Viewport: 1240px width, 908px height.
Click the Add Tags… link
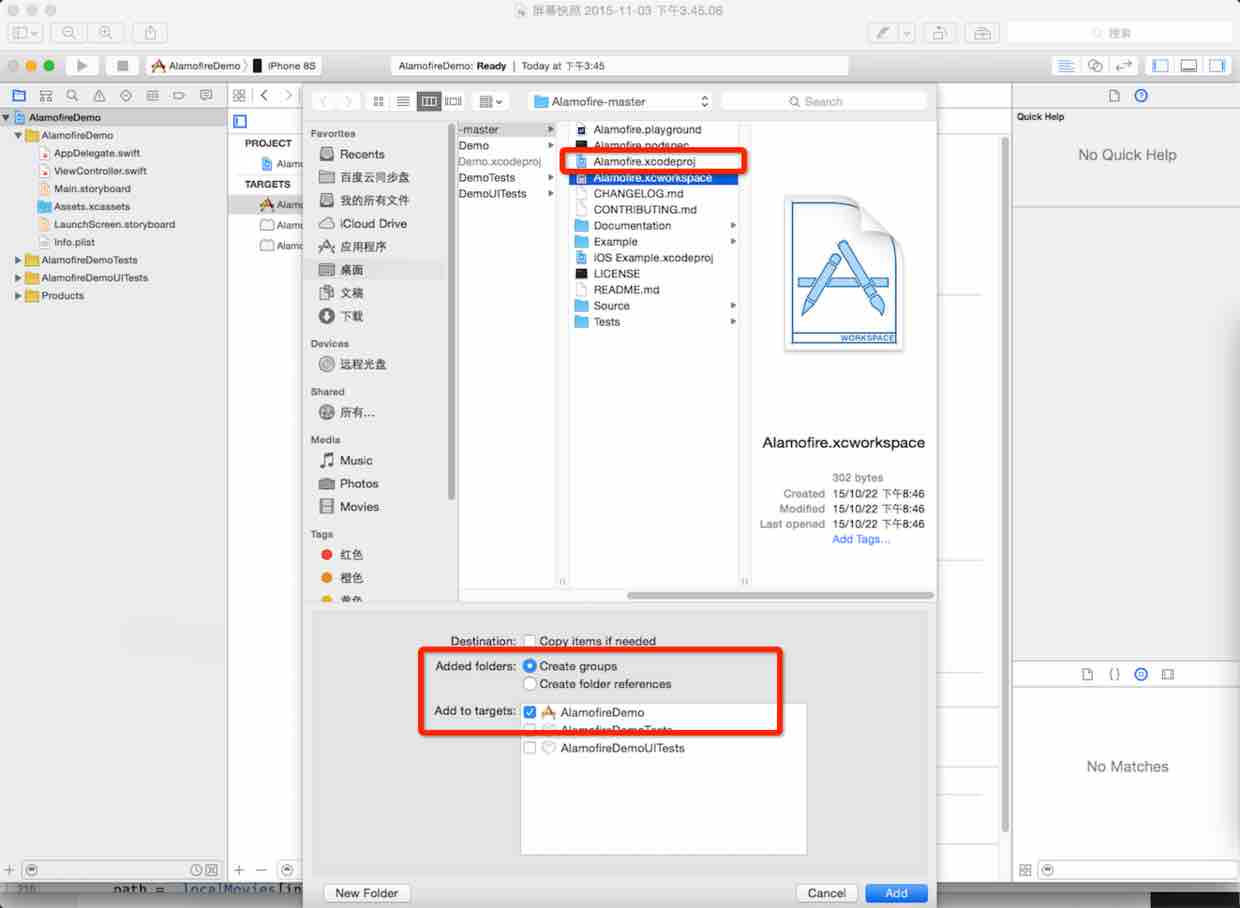(861, 539)
